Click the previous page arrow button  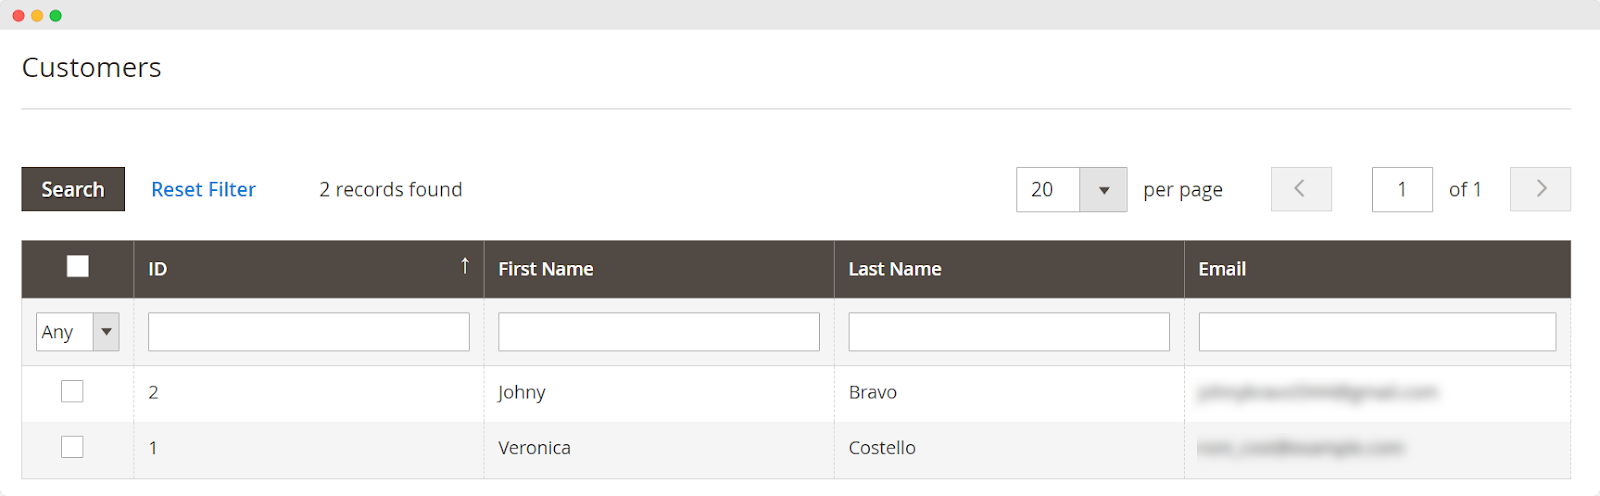tap(1300, 189)
